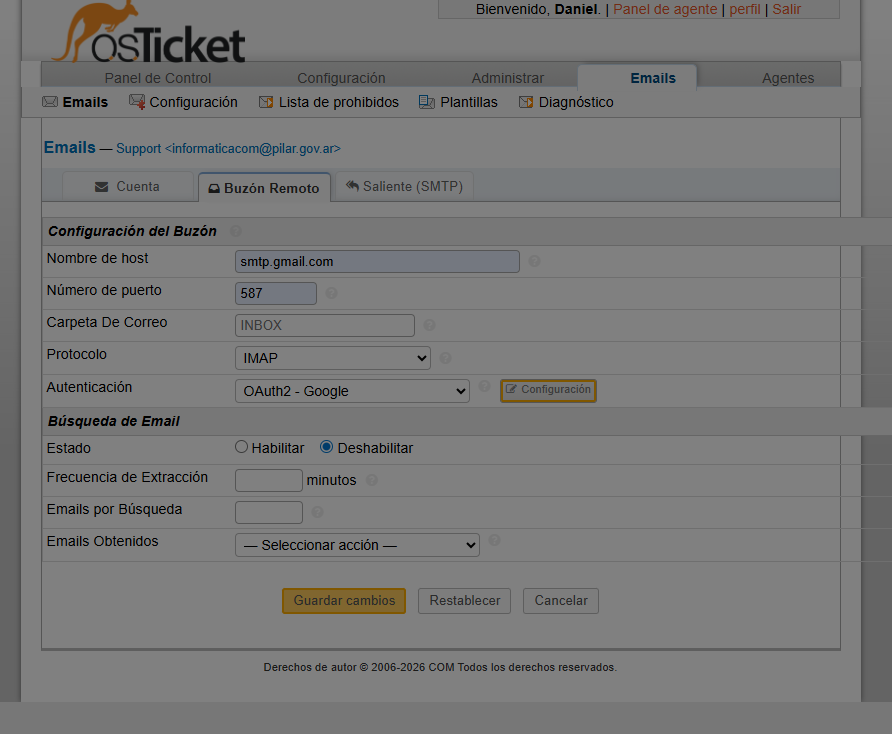Open the Diagnóstico submenu item
This screenshot has width=892, height=734.
tap(566, 102)
